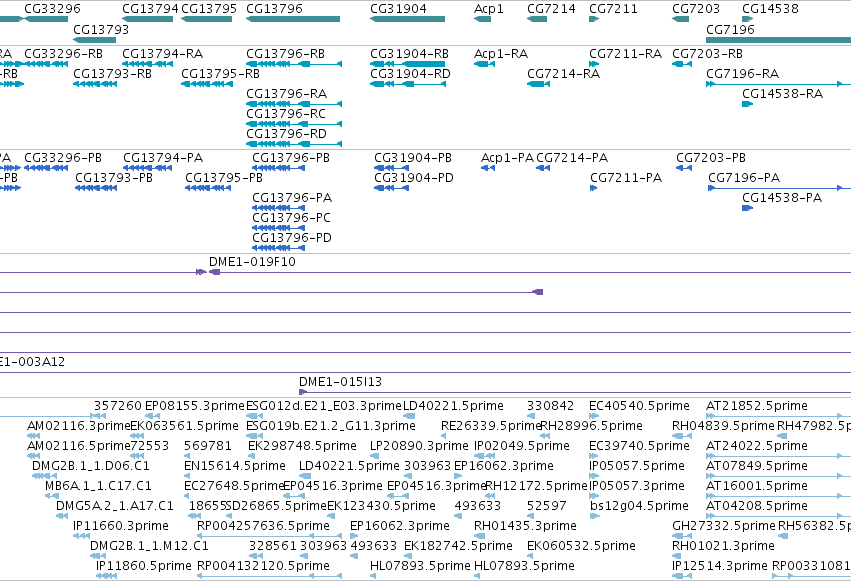Open the CG14538 gene label
The image size is (851, 581).
pos(770,9)
